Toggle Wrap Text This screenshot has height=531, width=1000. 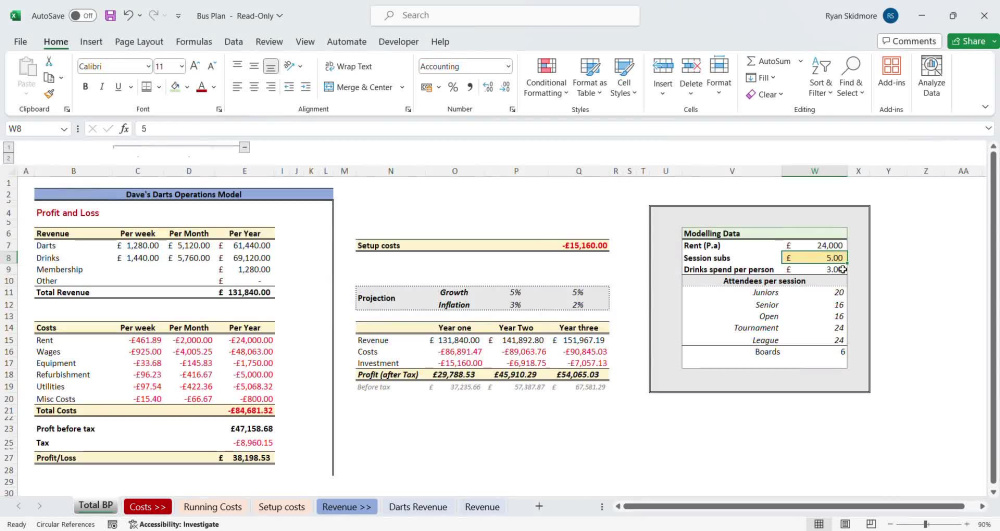coord(348,66)
